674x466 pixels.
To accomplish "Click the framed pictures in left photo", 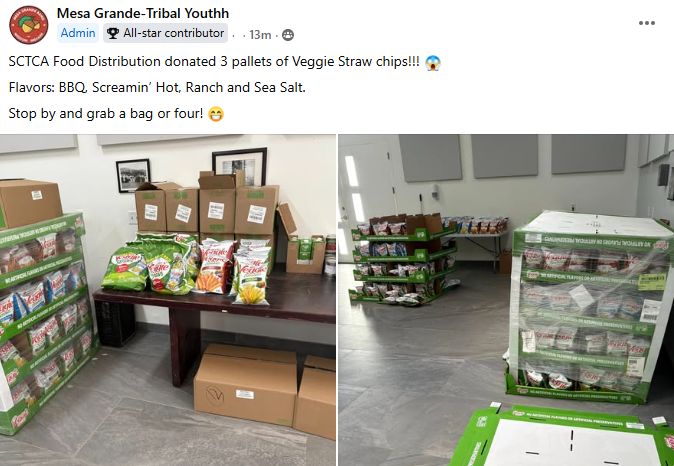I will (191, 170).
